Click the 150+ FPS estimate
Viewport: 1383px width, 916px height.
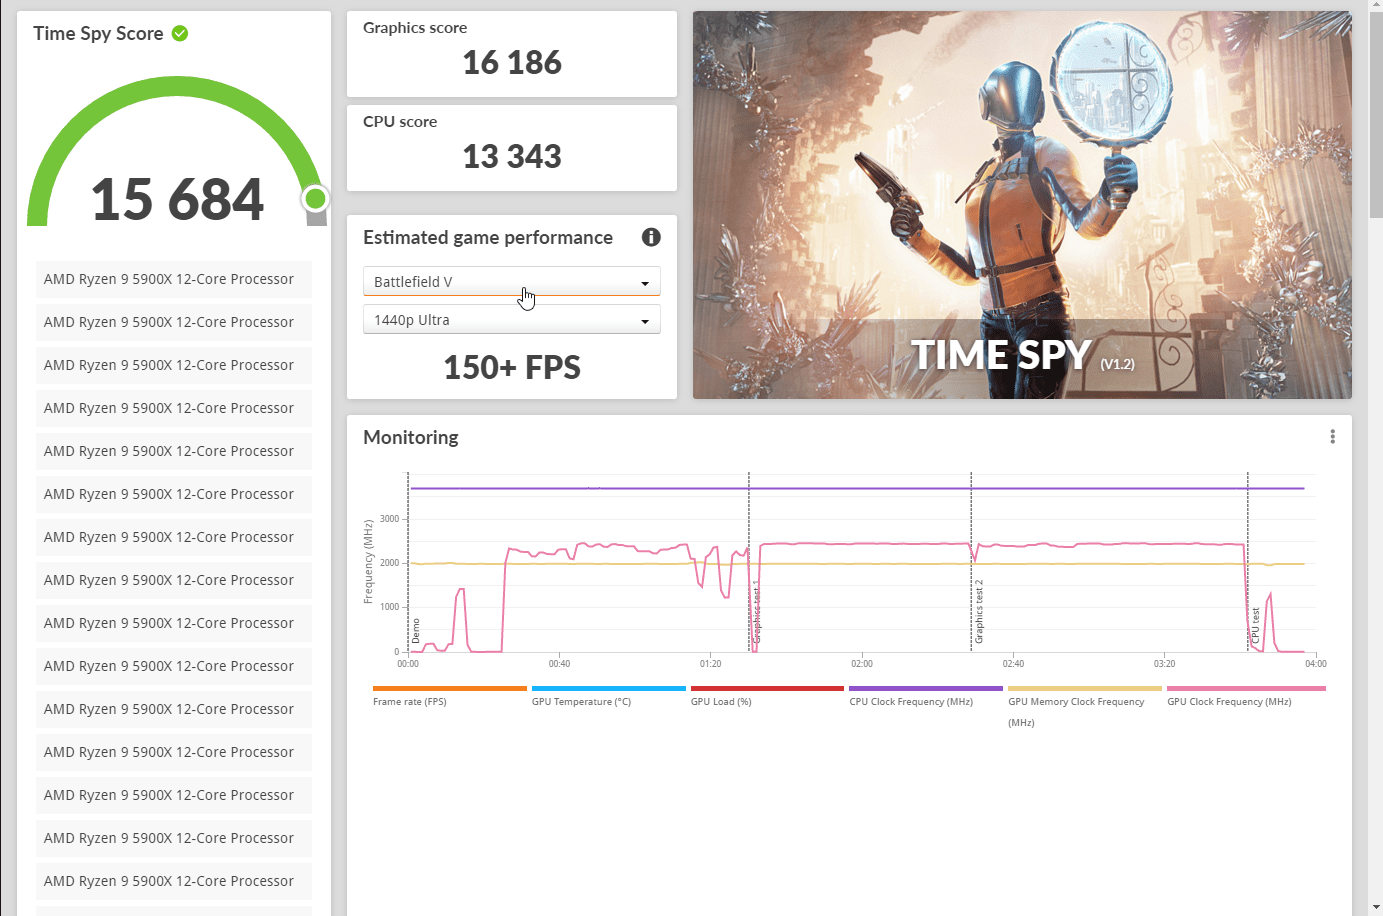[x=512, y=367]
